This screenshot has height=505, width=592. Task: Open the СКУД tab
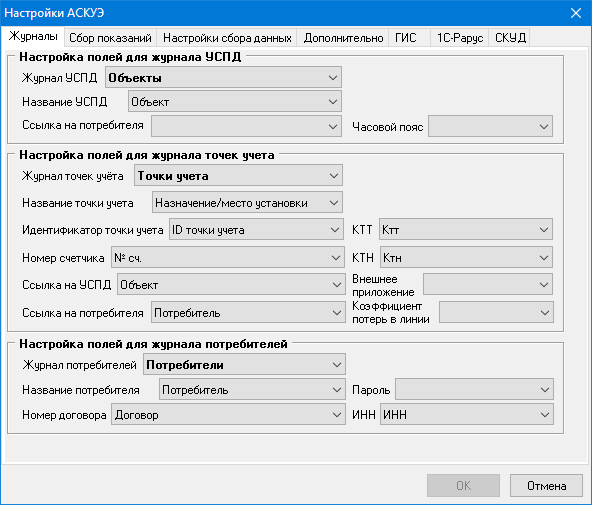[x=510, y=38]
